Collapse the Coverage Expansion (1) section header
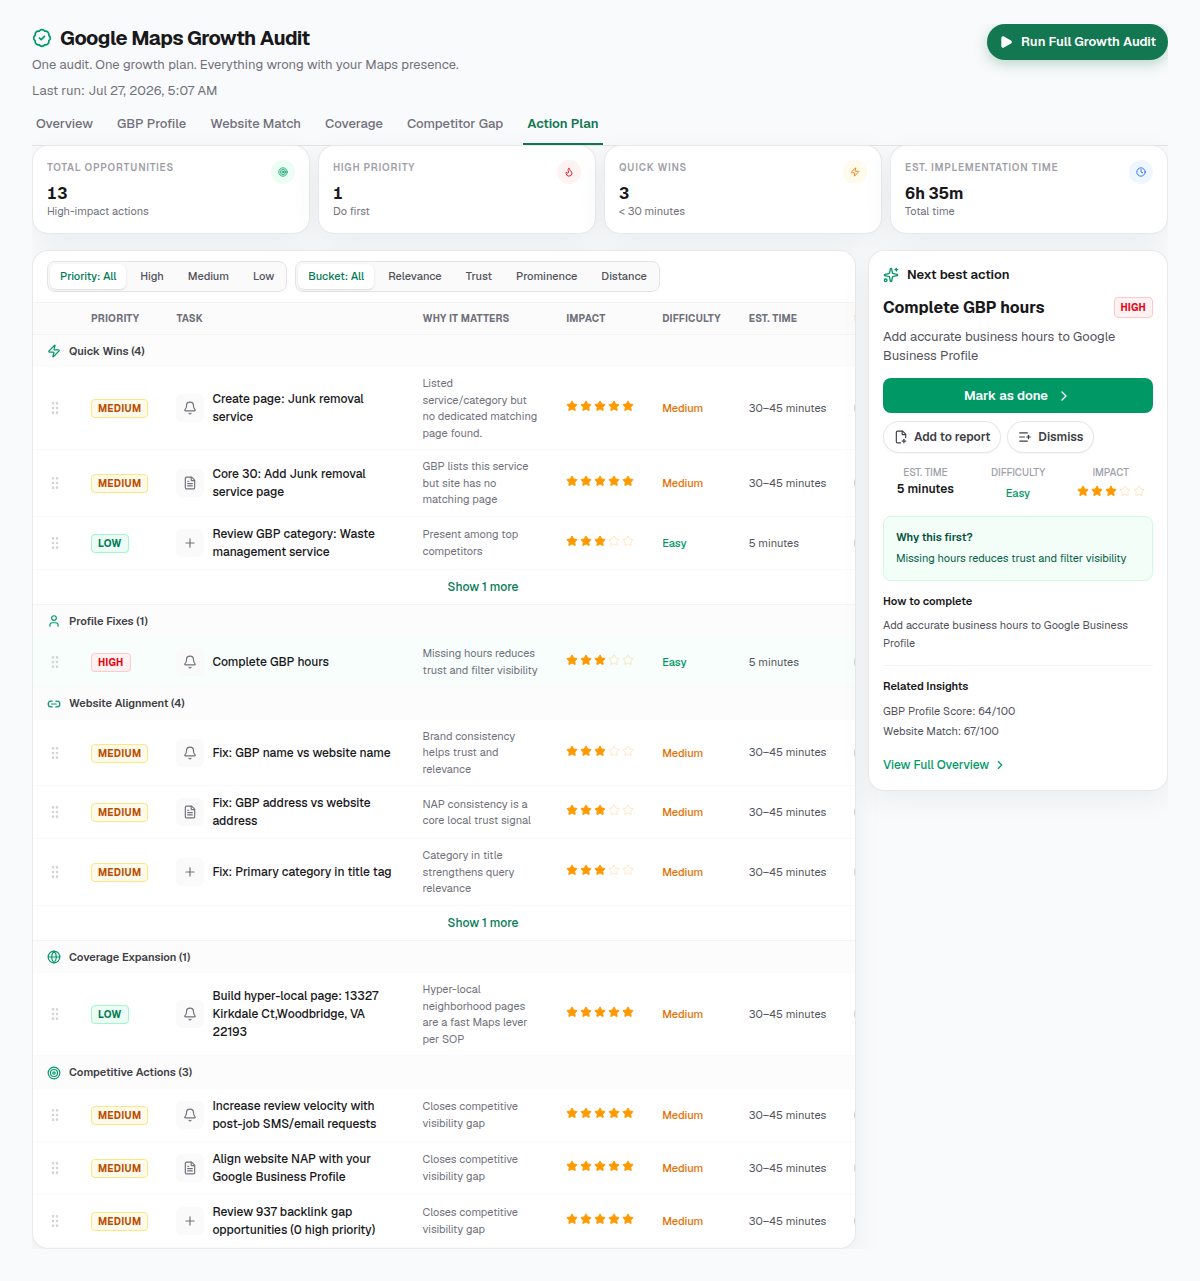 click(444, 957)
